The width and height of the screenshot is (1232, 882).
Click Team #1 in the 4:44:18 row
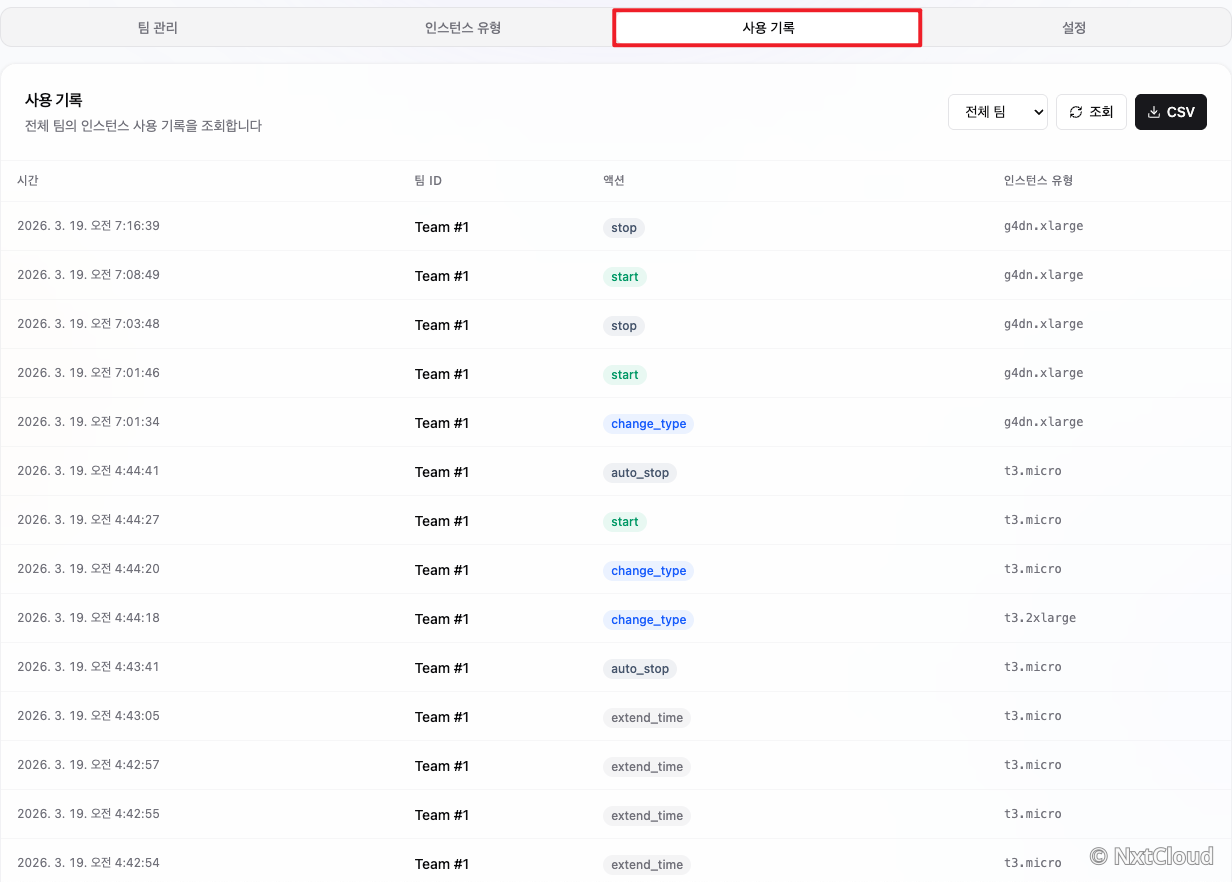point(442,619)
